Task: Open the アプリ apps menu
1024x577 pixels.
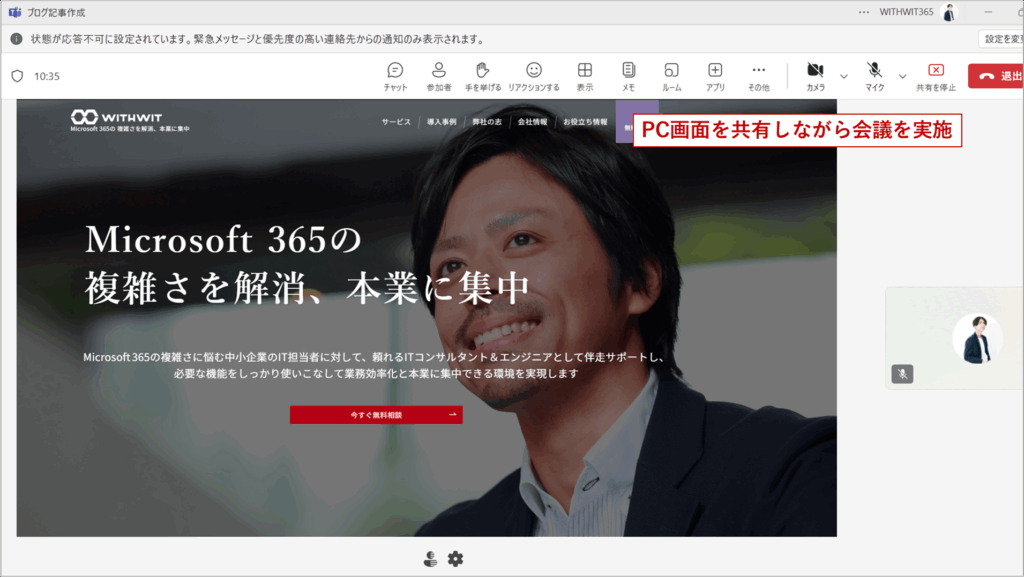Action: pyautogui.click(x=715, y=76)
